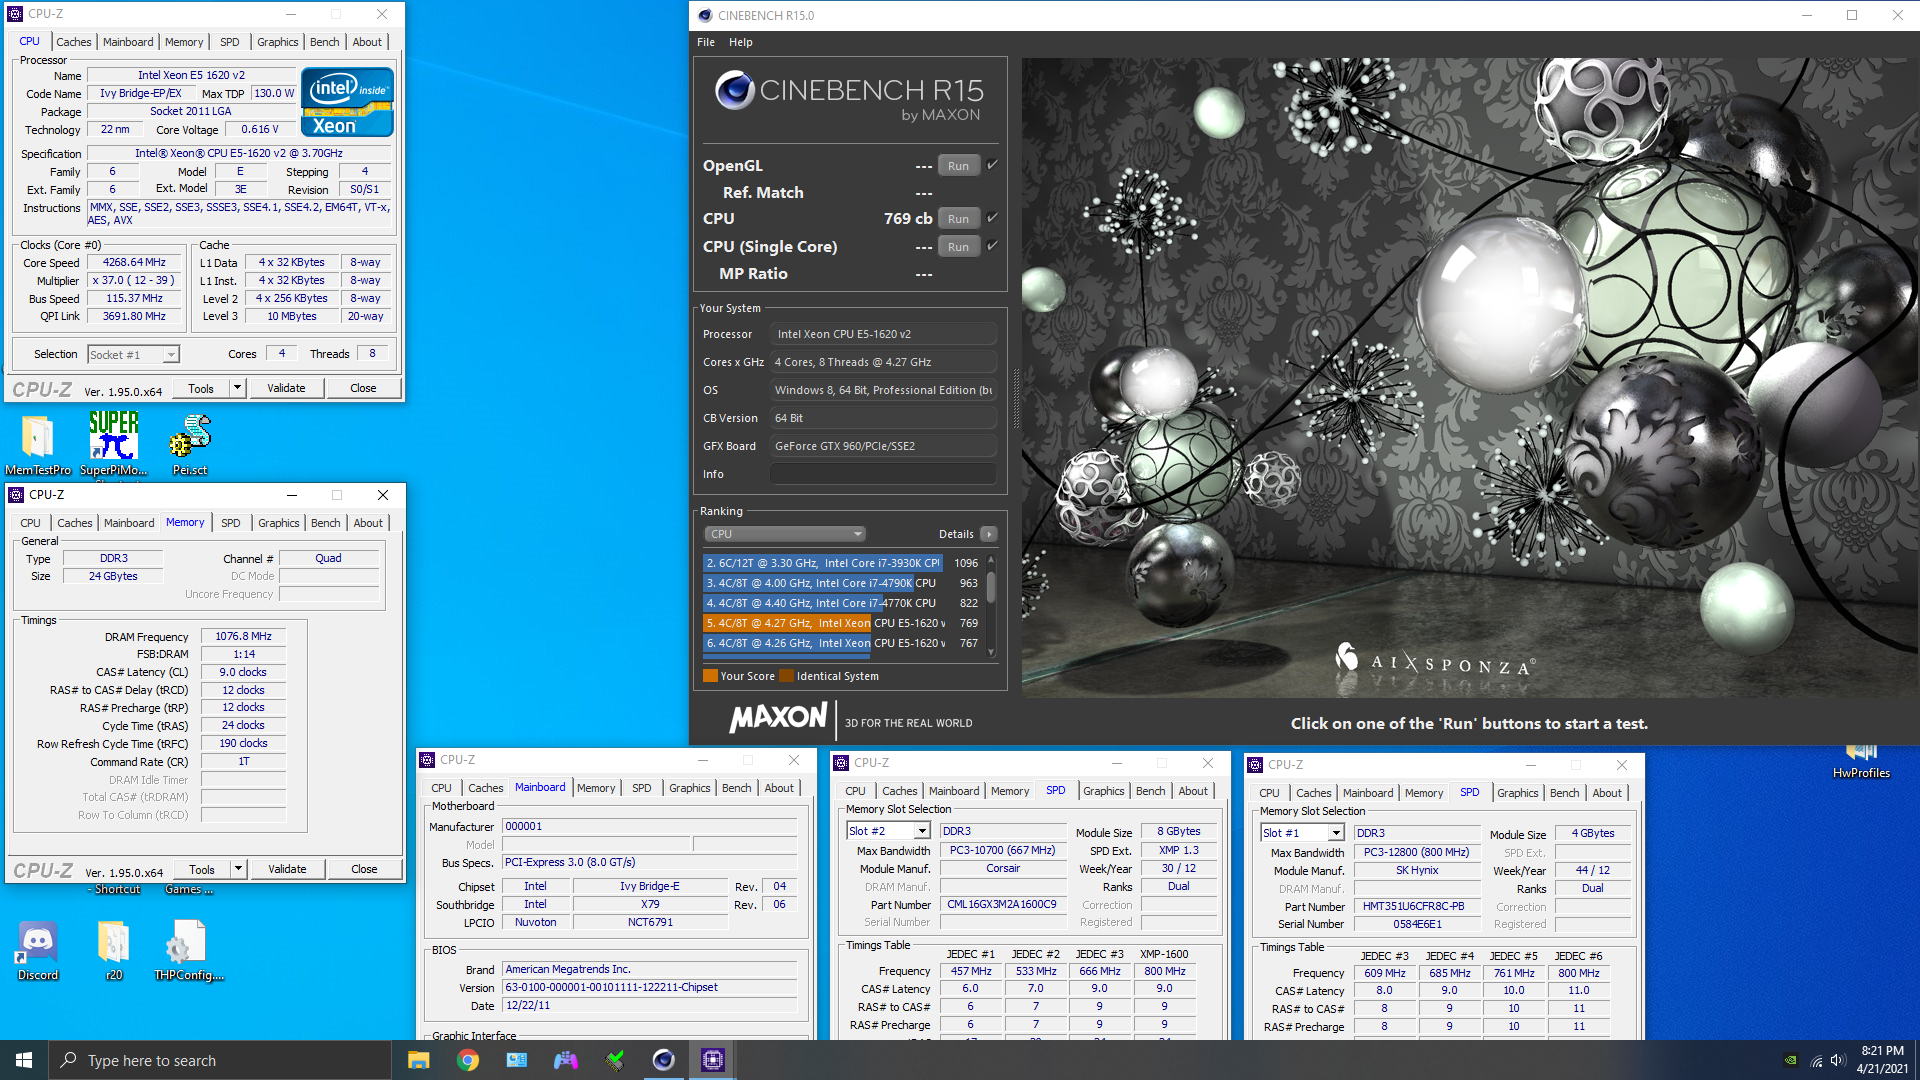This screenshot has height=1080, width=1920.
Task: Open THPConfig desktop file icon
Action: pyautogui.click(x=188, y=951)
